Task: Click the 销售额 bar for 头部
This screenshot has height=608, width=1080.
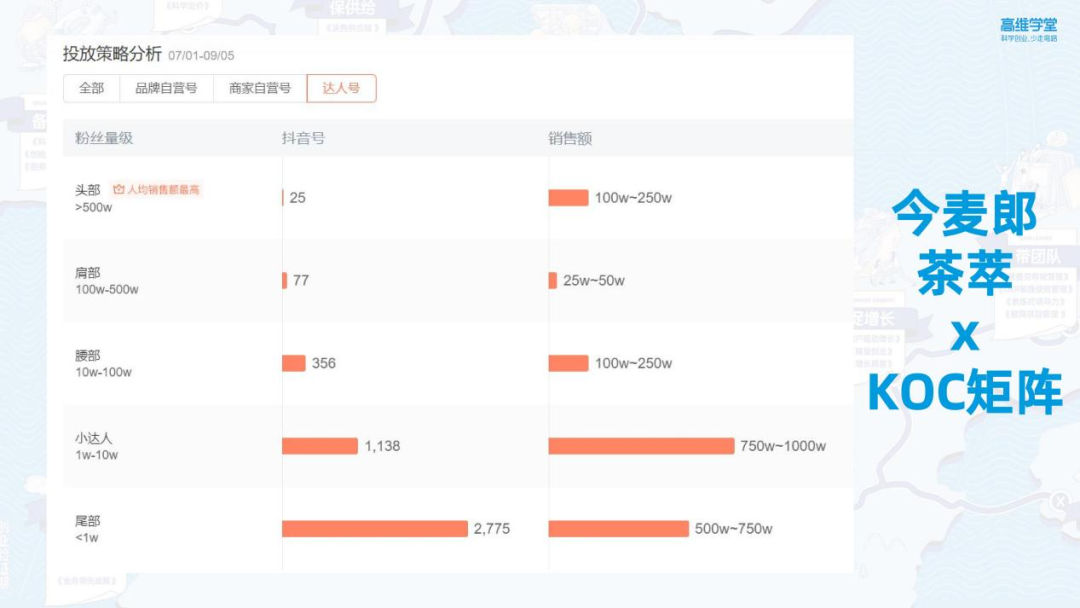Action: pyautogui.click(x=568, y=198)
